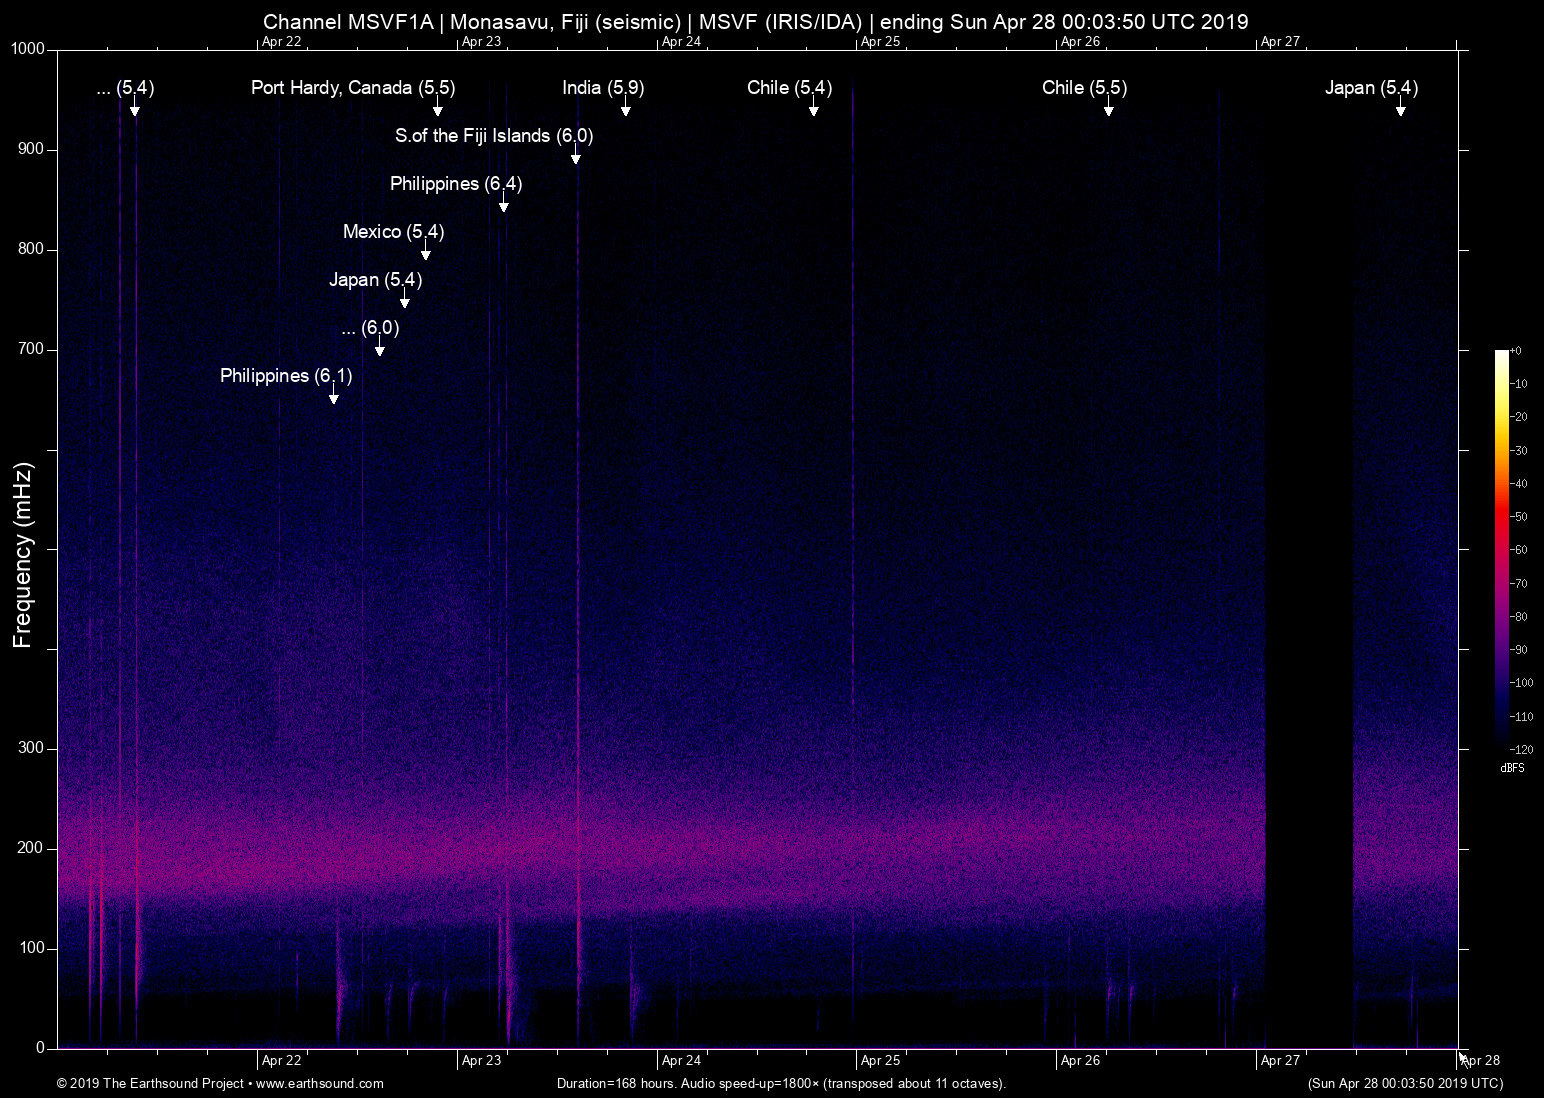Click the Philippines (6.4) event marker arrow
1544x1098 pixels.
[503, 205]
